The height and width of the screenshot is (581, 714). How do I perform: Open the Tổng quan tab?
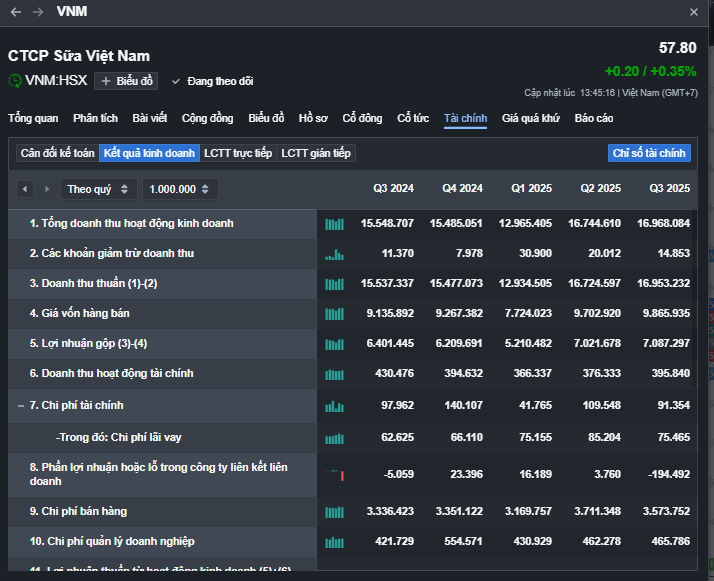tap(33, 118)
